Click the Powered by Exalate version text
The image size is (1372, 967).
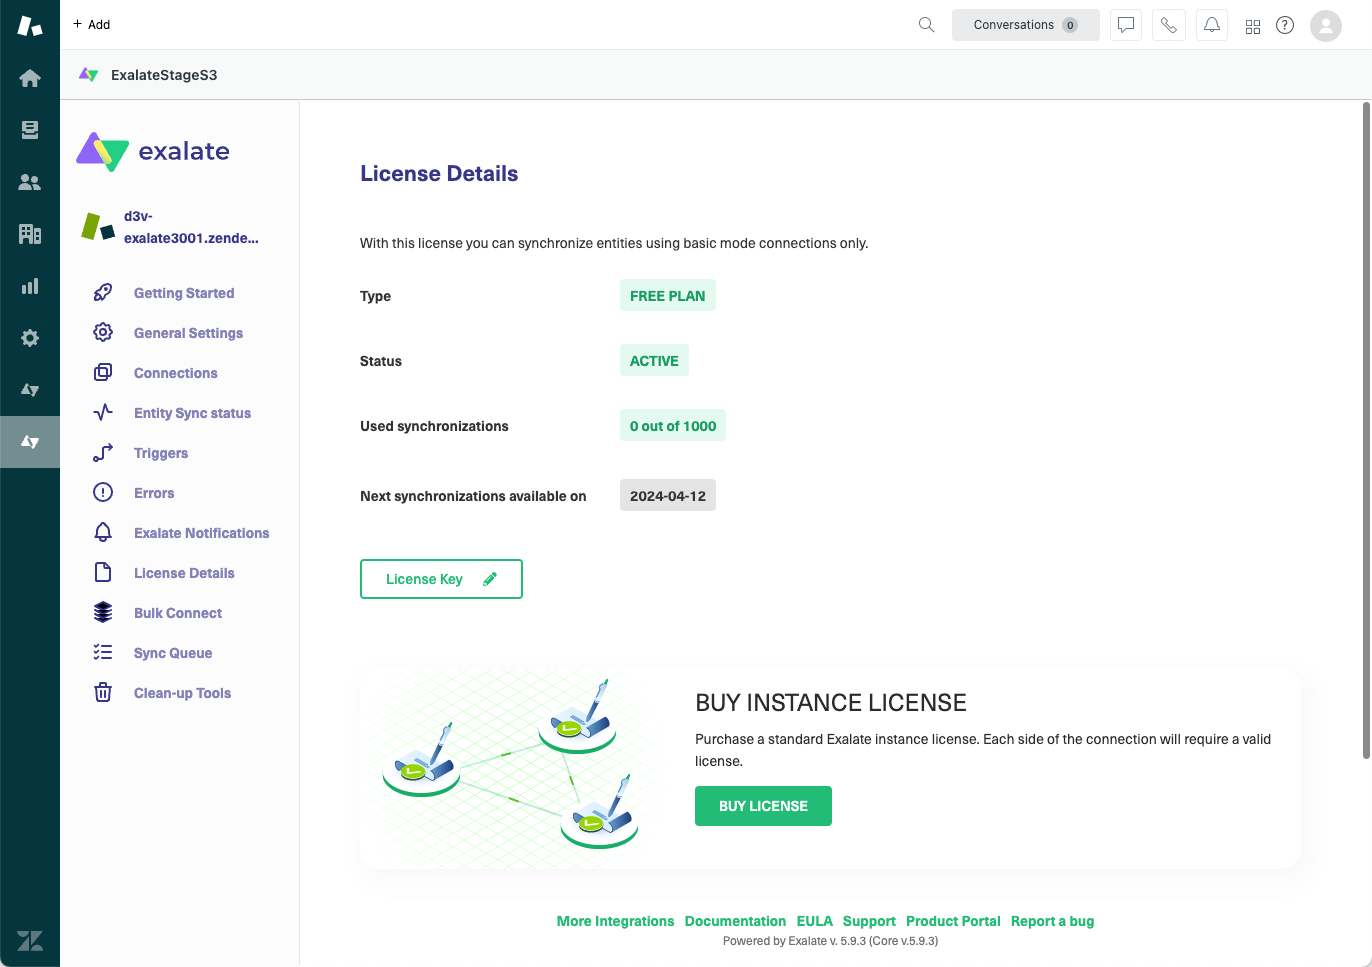click(830, 941)
